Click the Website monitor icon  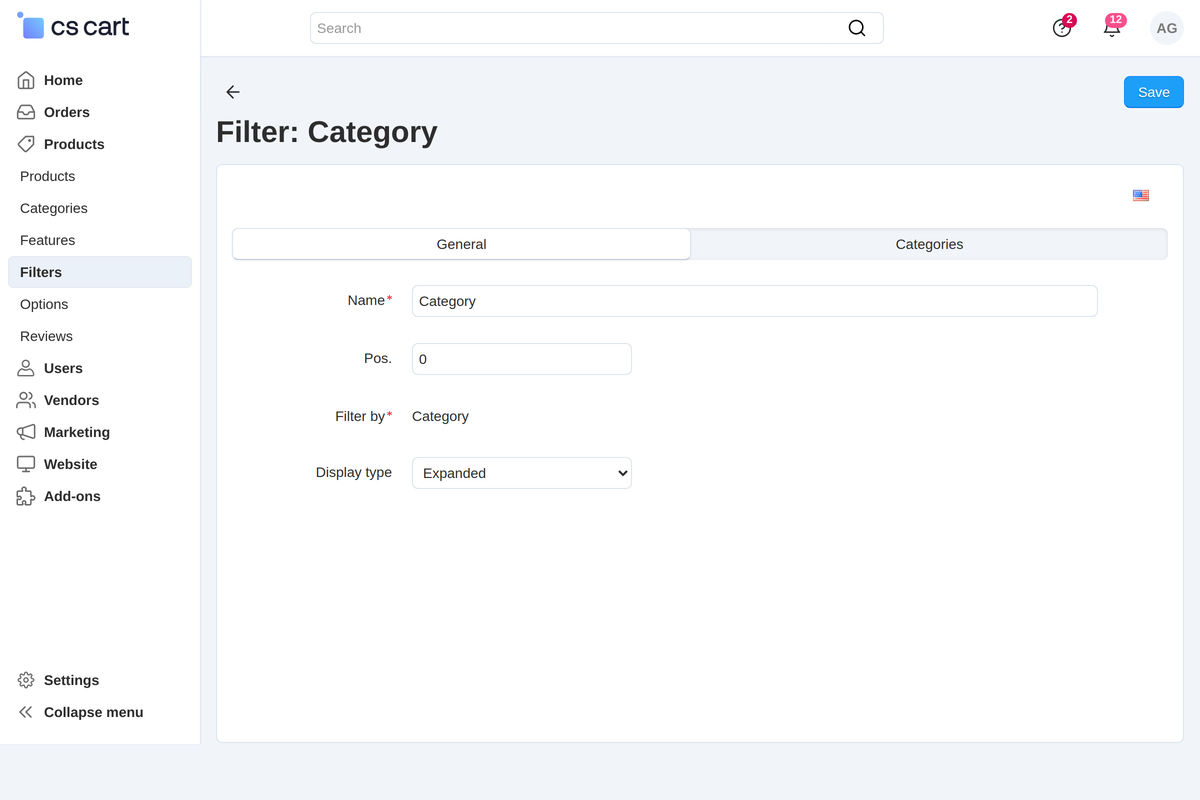click(x=26, y=464)
